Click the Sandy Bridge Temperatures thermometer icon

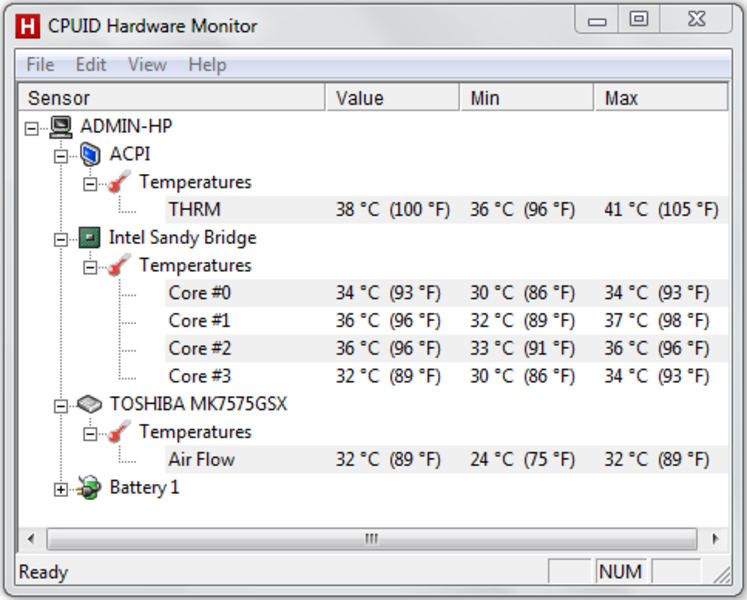point(119,265)
